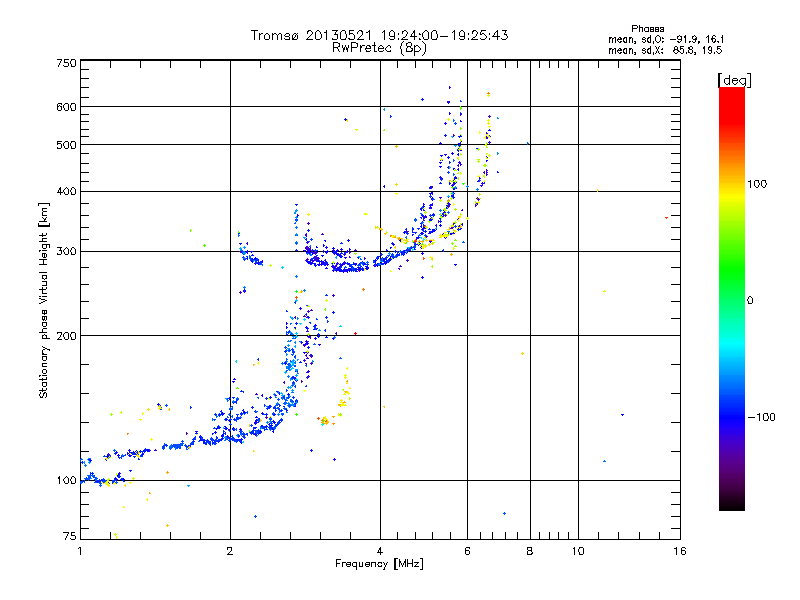This screenshot has width=800, height=600.
Task: Click the y-axis tick label '300'
Action: pos(66,252)
